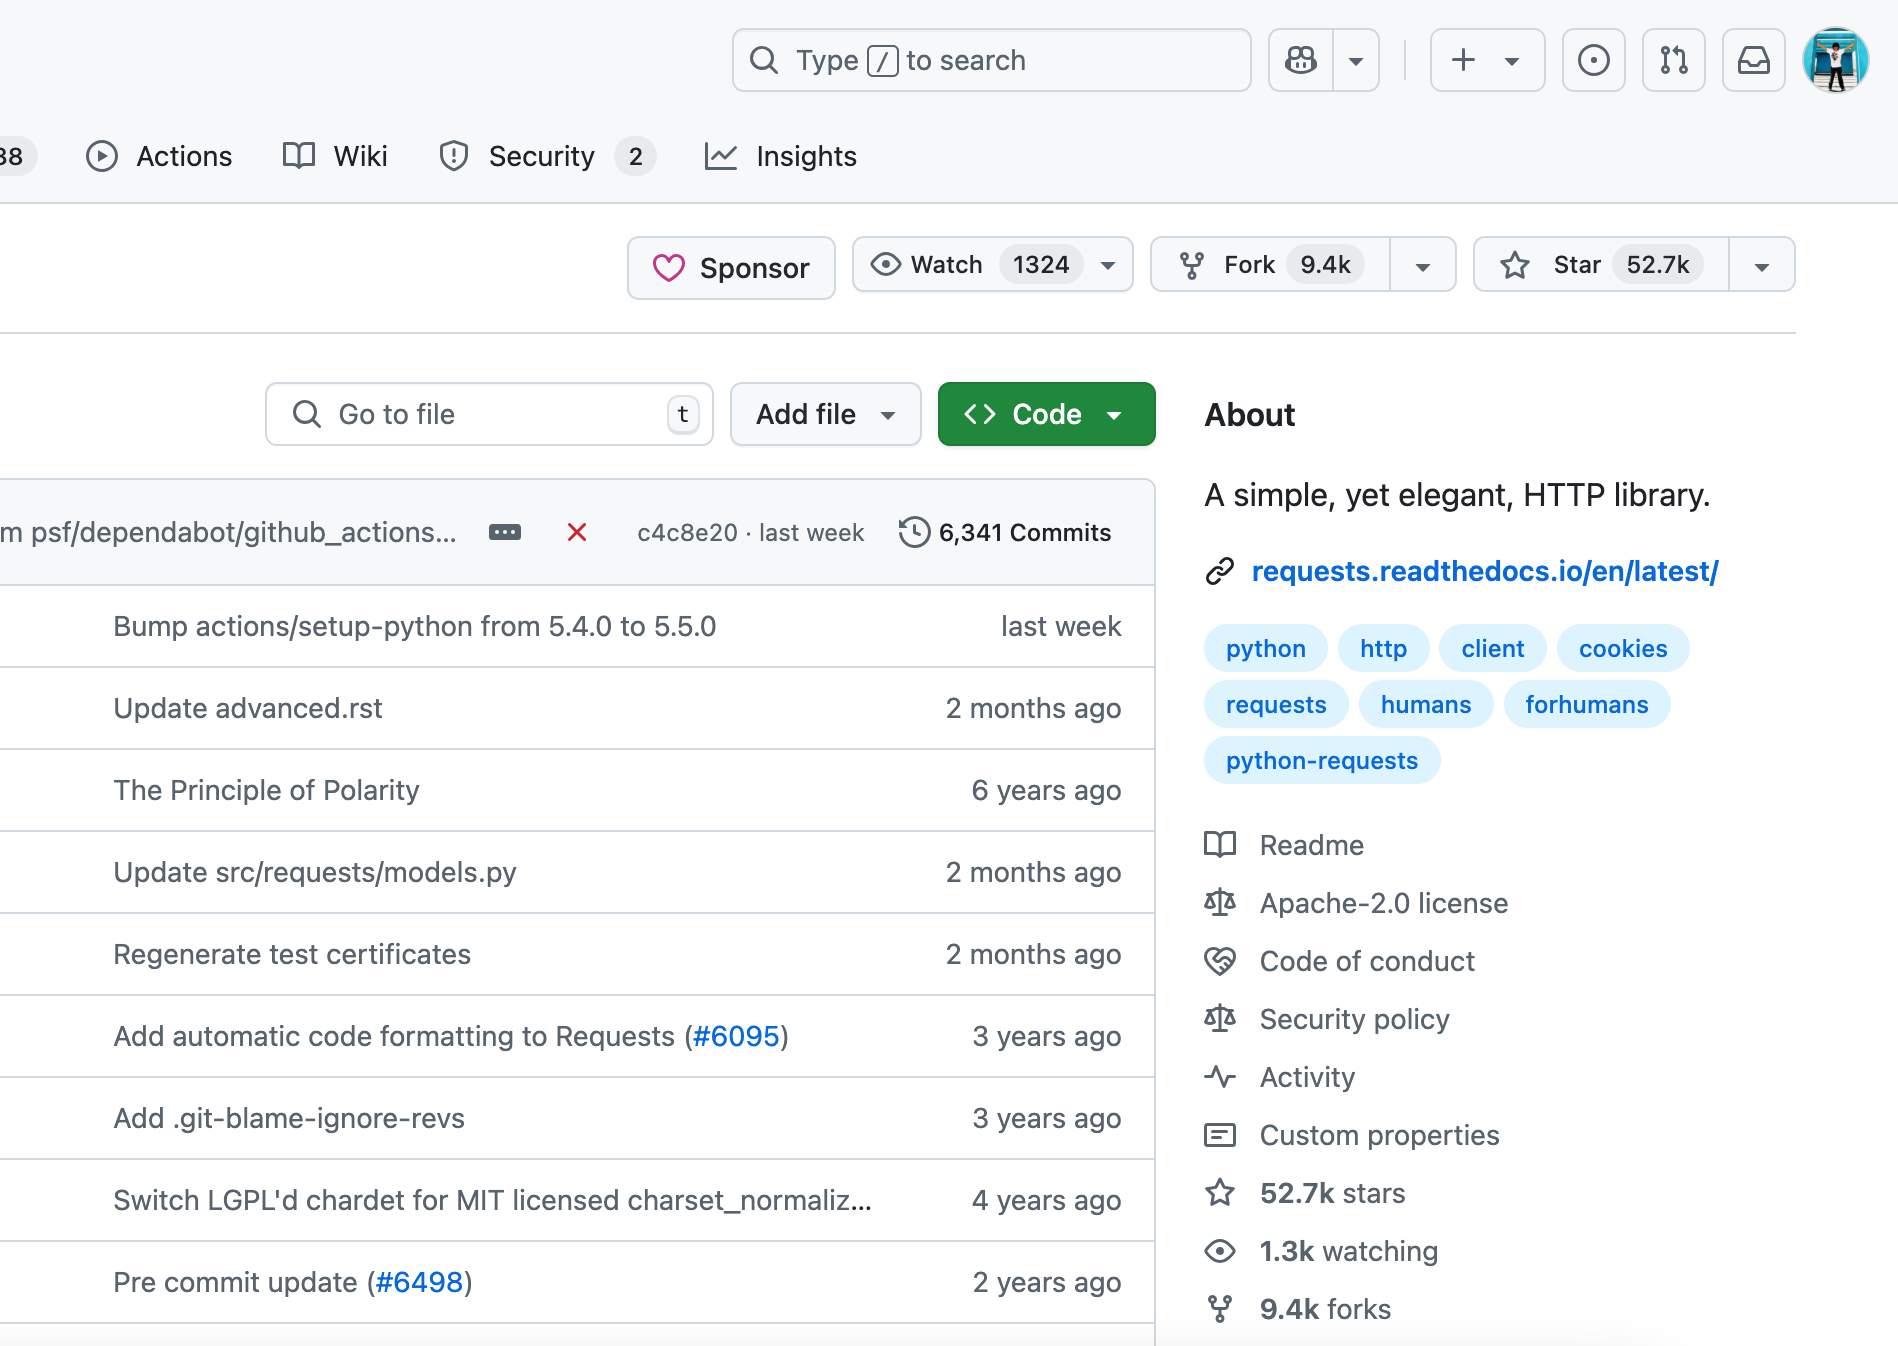Open commit 'Regenerate test certificates'
Viewport: 1898px width, 1346px height.
(292, 954)
